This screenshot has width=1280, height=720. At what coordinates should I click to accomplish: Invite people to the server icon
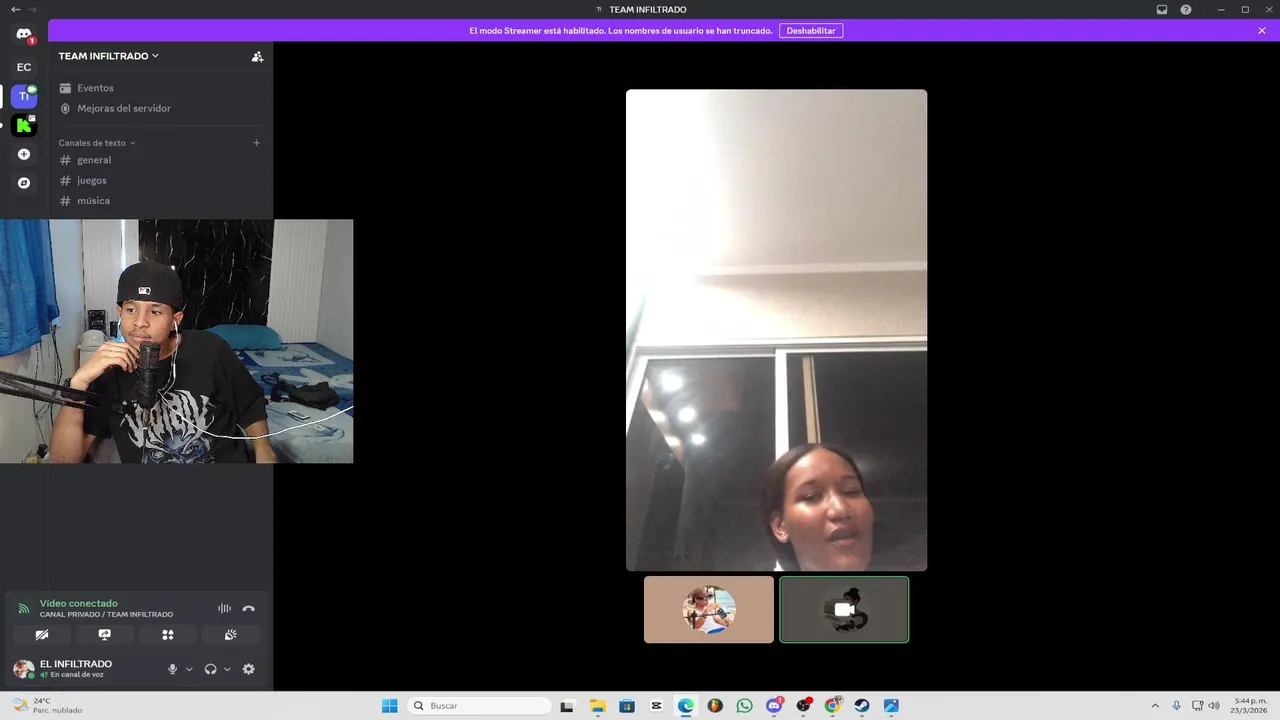click(x=257, y=57)
